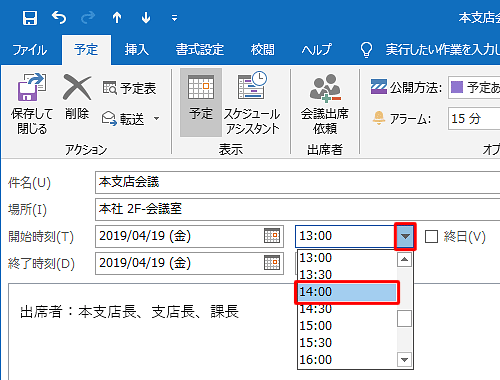Go to previous item with up arrow
This screenshot has width=500, height=380.
tap(117, 17)
